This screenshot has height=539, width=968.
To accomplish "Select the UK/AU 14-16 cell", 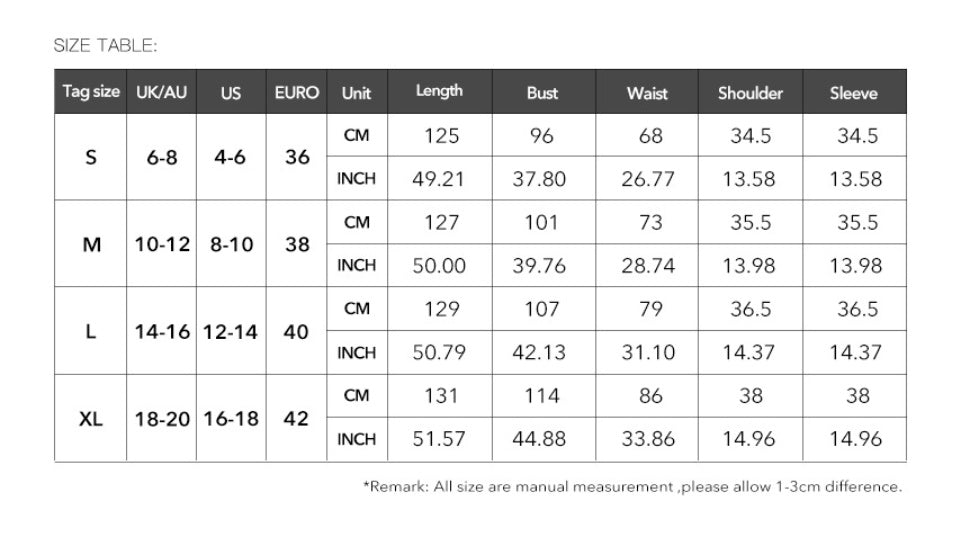I will point(161,331).
